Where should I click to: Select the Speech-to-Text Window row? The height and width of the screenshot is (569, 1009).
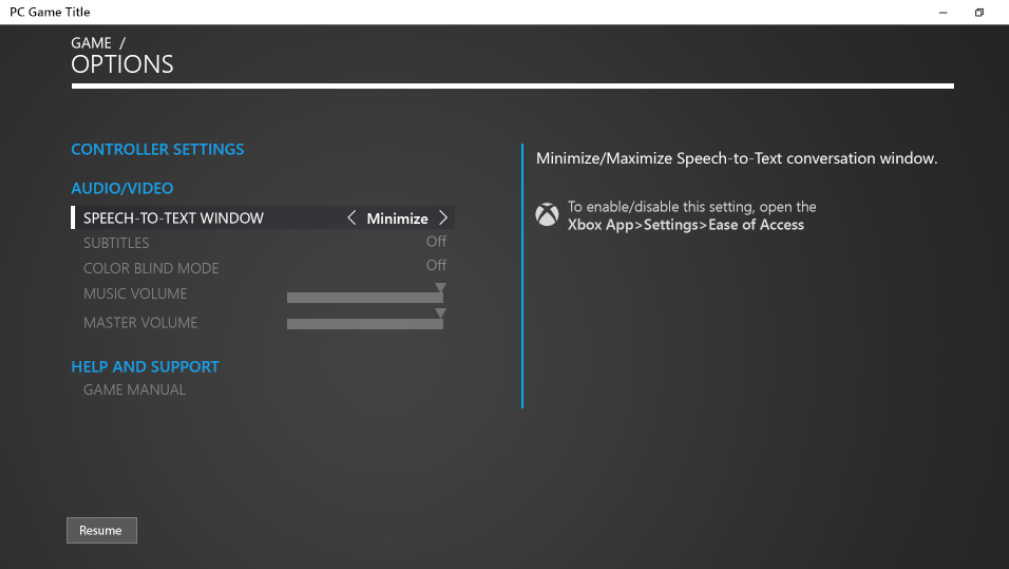263,218
